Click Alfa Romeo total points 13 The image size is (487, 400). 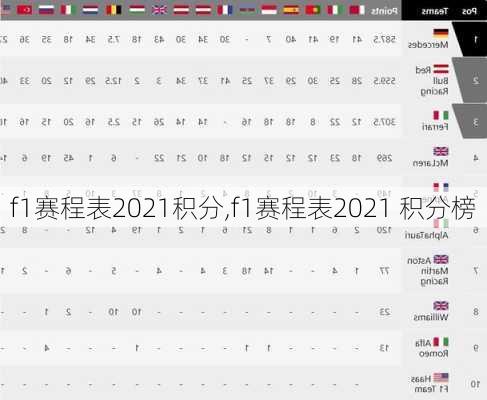click(x=384, y=348)
